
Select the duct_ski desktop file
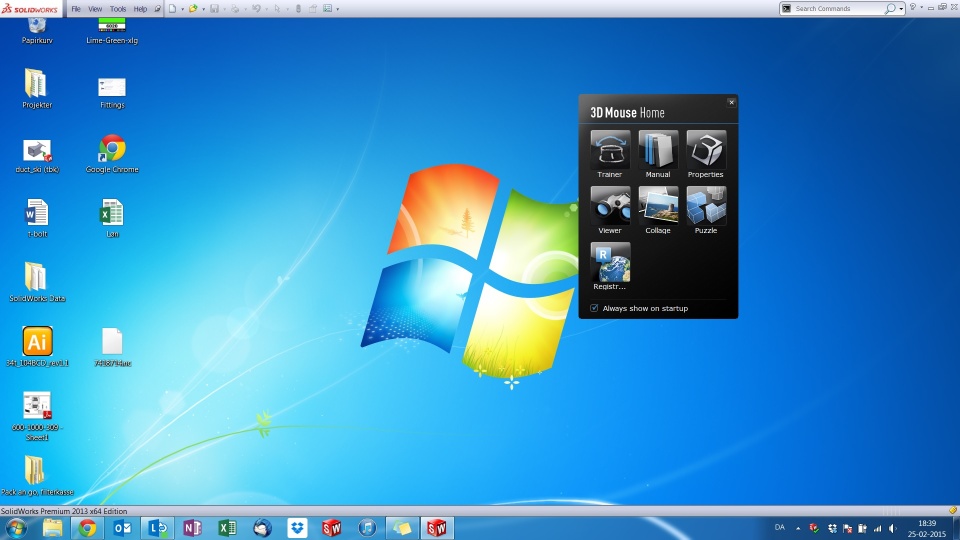click(x=37, y=156)
